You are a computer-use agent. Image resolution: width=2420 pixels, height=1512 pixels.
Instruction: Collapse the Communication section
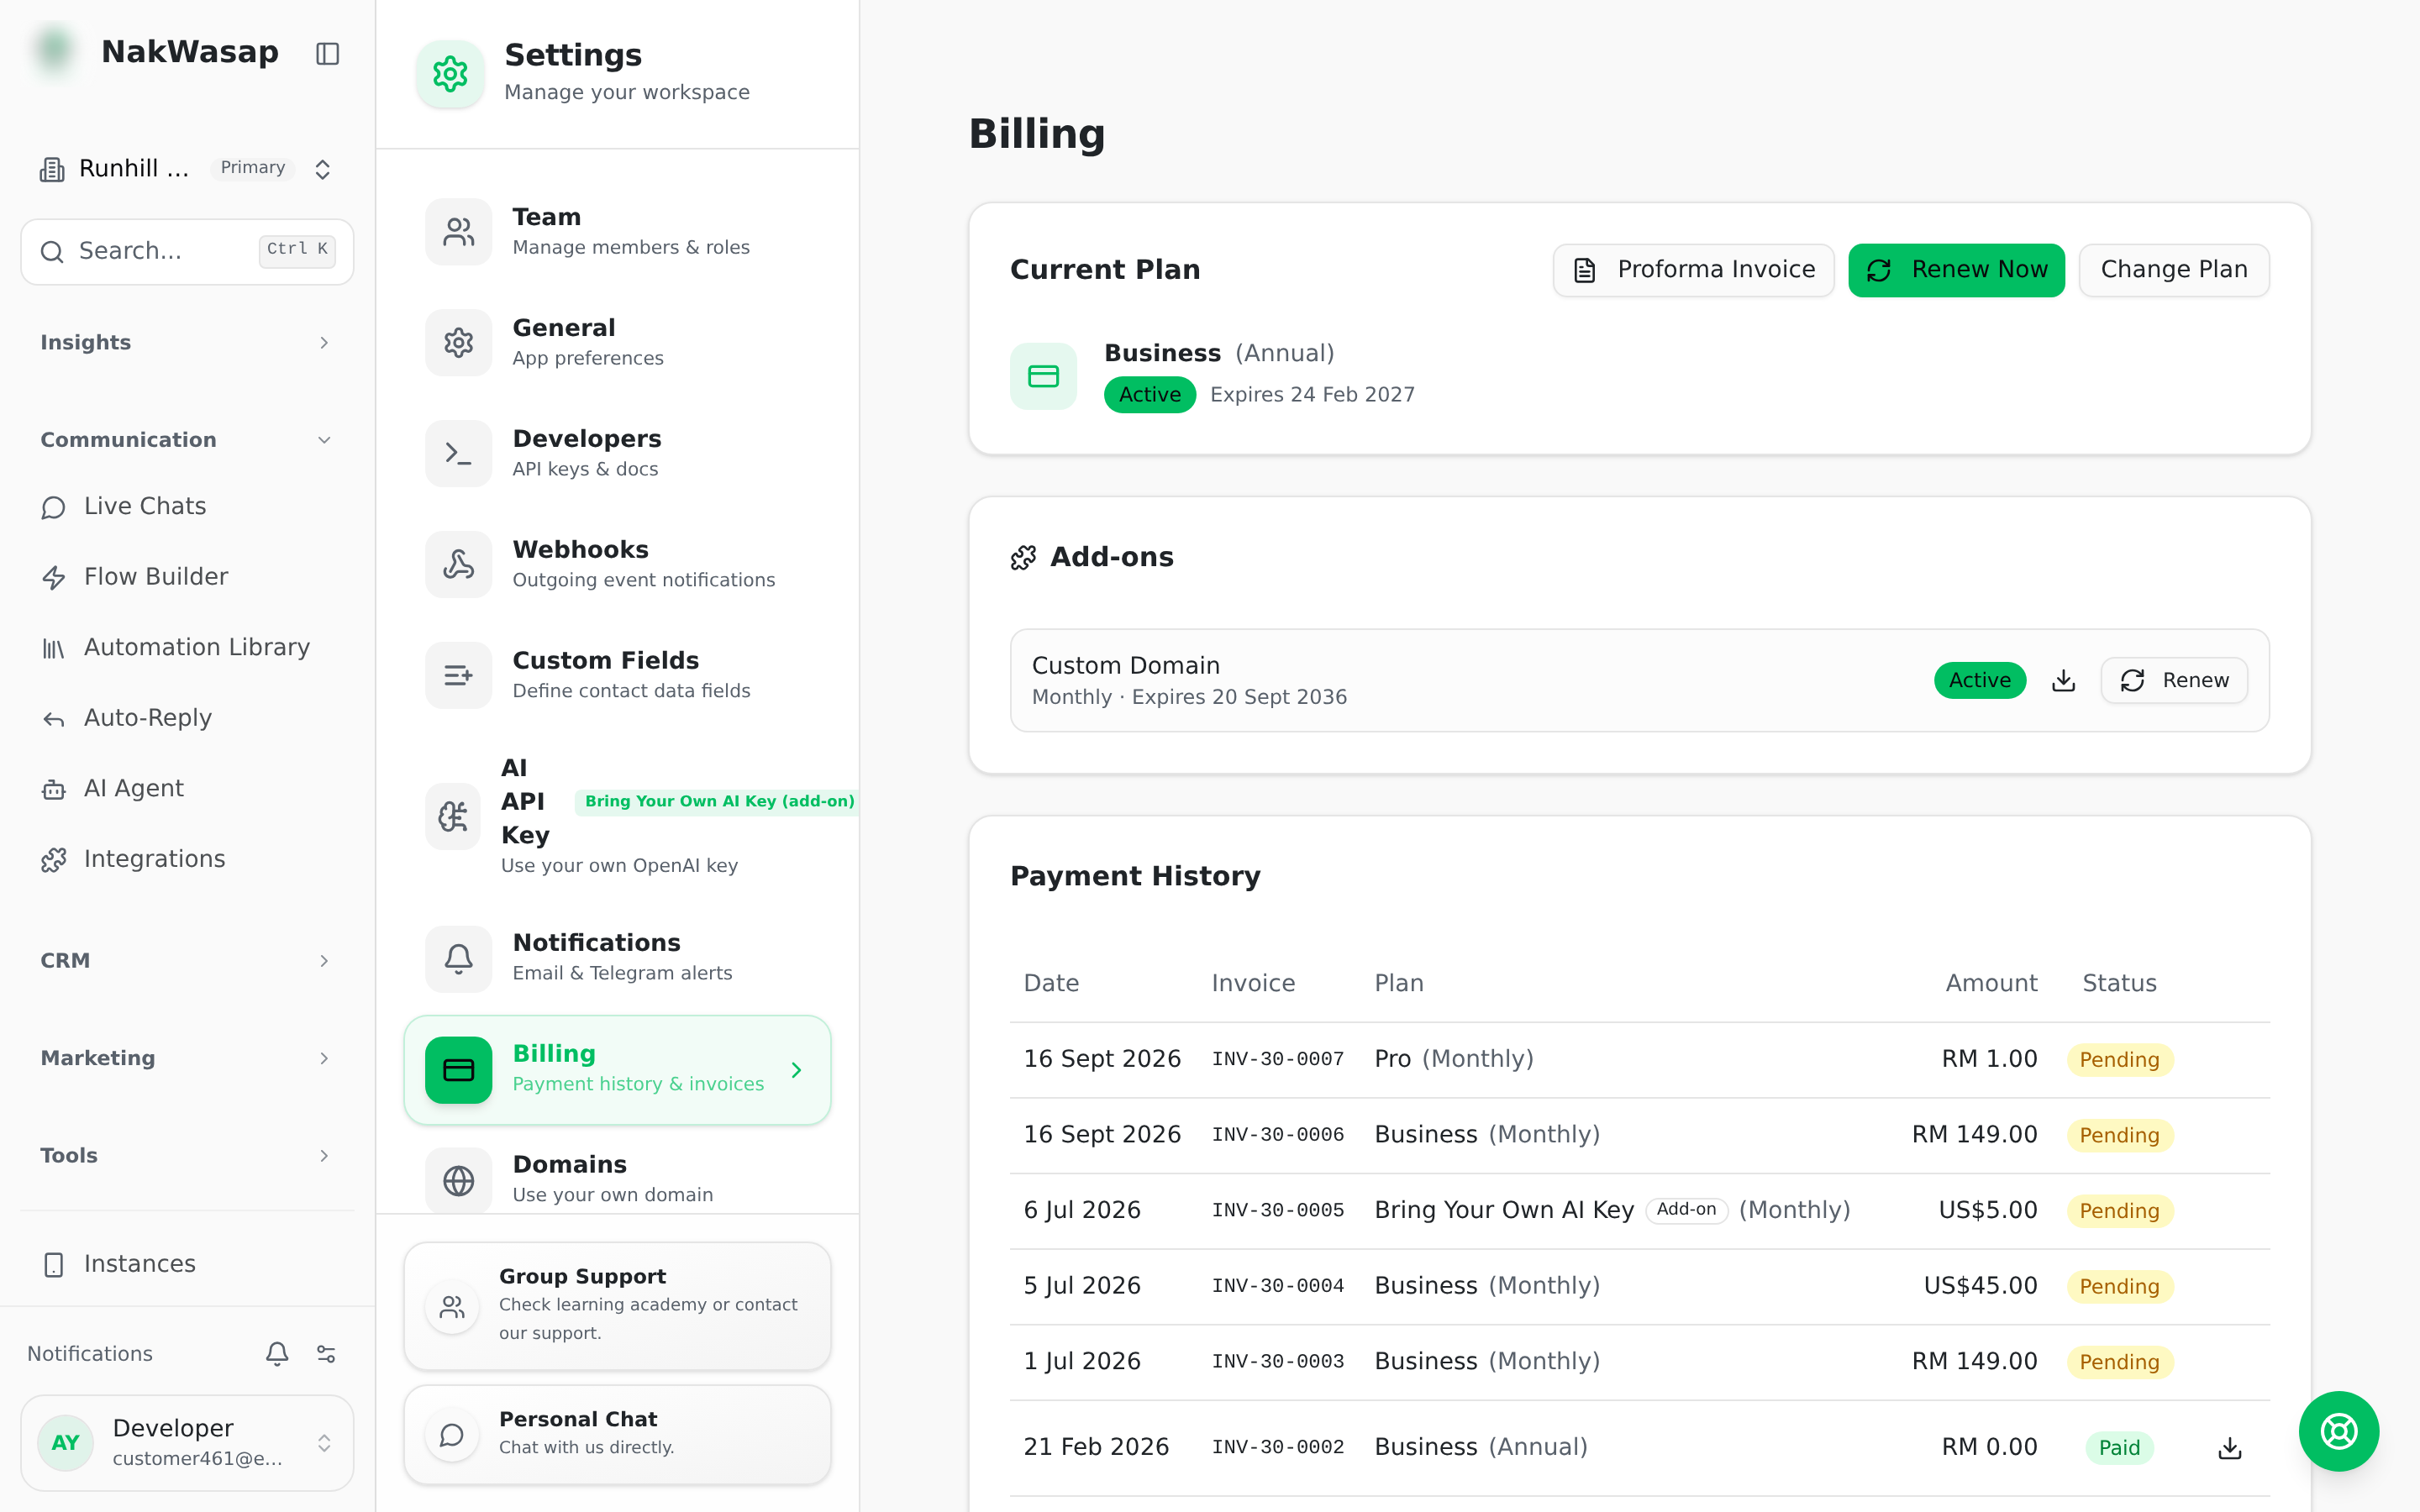(187, 440)
